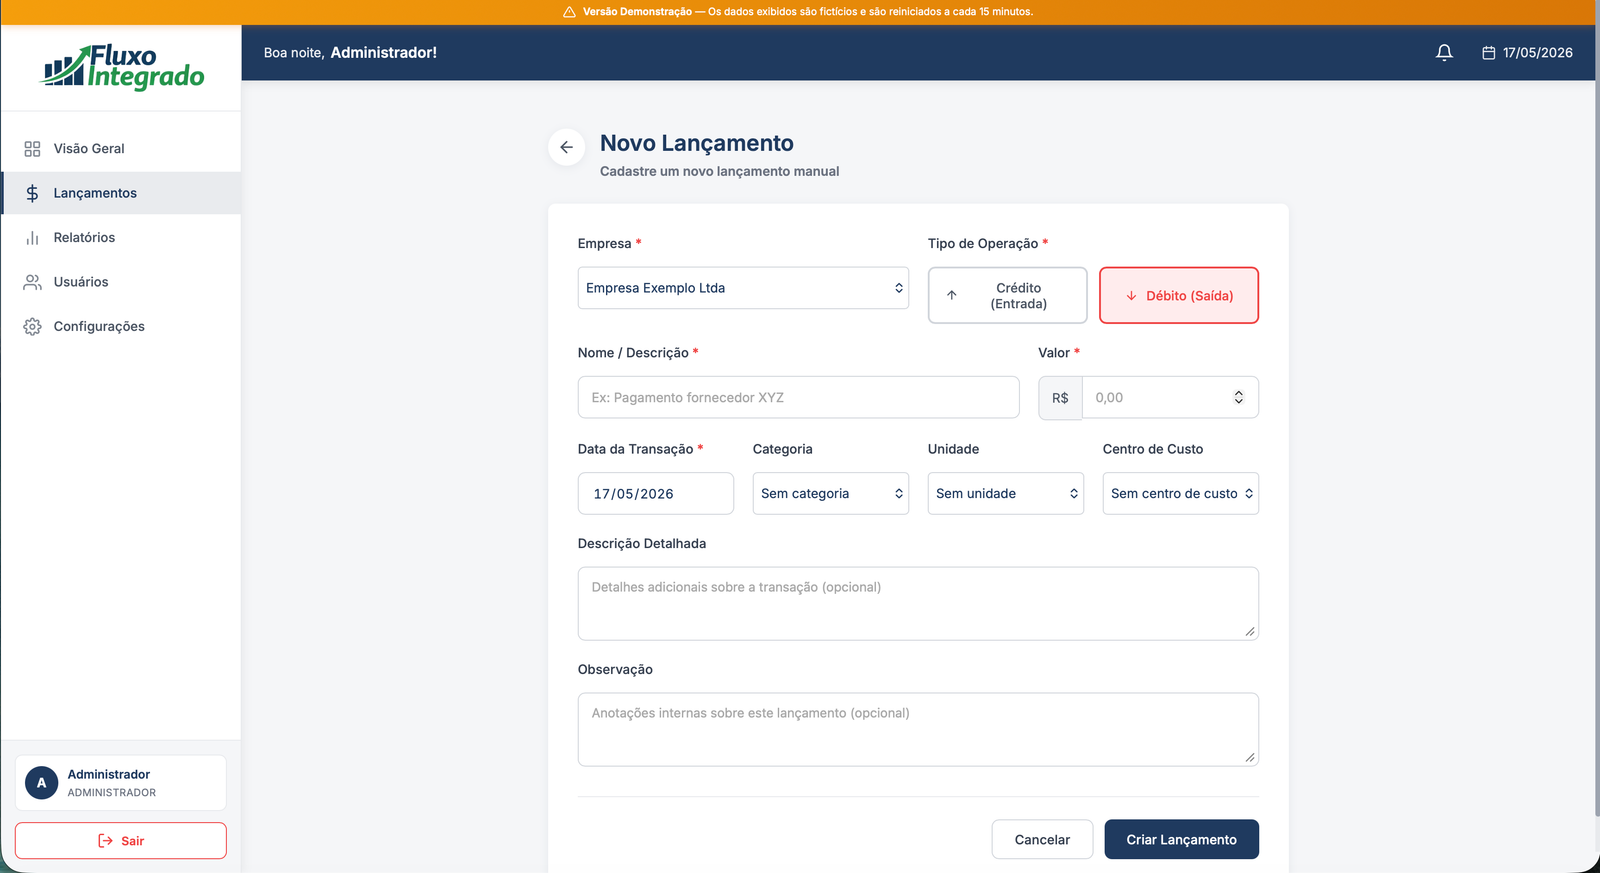The image size is (1600, 873).
Task: Click the R$ currency prefix
Action: coord(1060,397)
